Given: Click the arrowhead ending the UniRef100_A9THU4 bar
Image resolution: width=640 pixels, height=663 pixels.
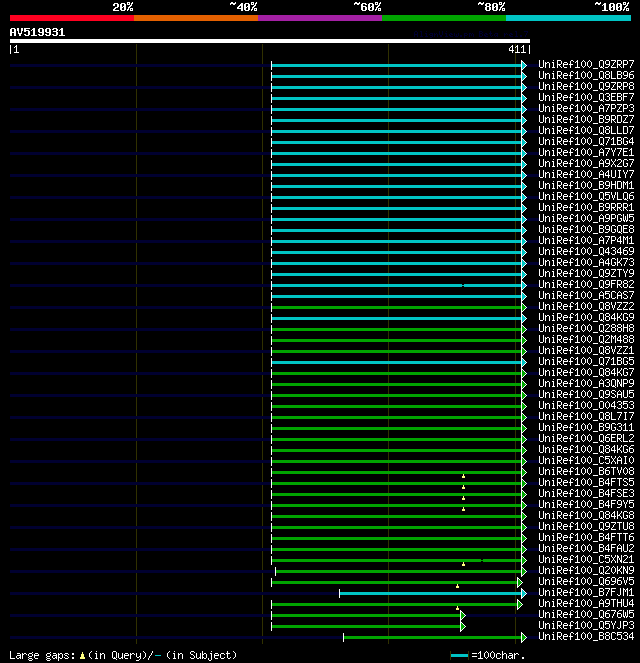Looking at the screenshot, I should [x=520, y=605].
